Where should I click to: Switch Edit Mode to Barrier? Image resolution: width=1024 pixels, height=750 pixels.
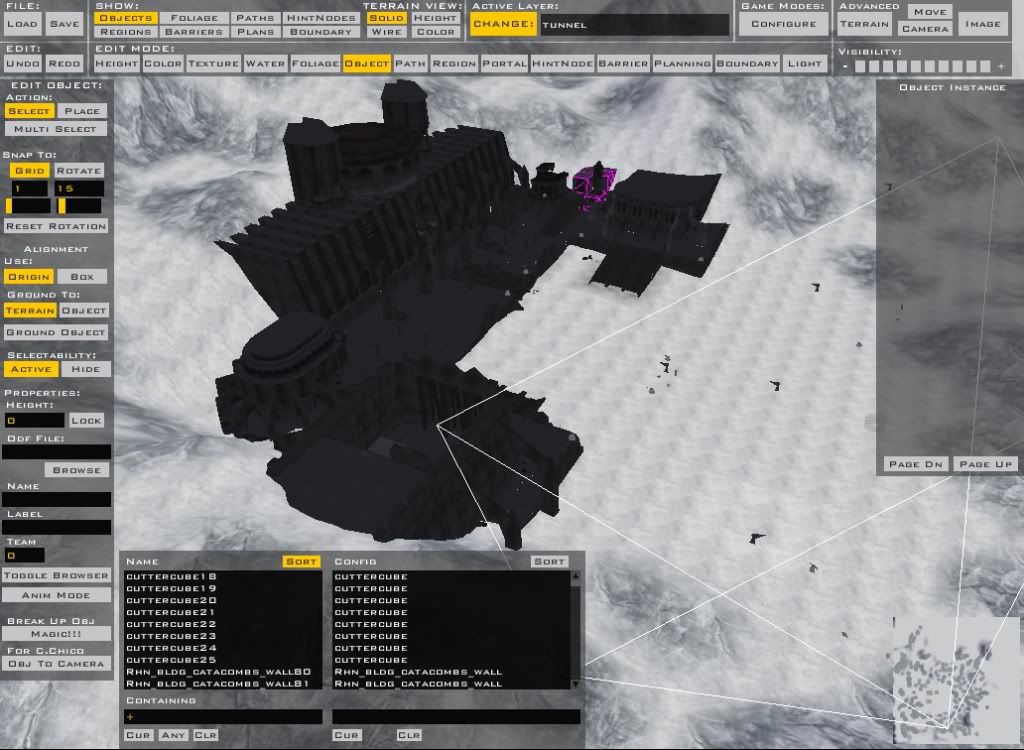coord(623,63)
